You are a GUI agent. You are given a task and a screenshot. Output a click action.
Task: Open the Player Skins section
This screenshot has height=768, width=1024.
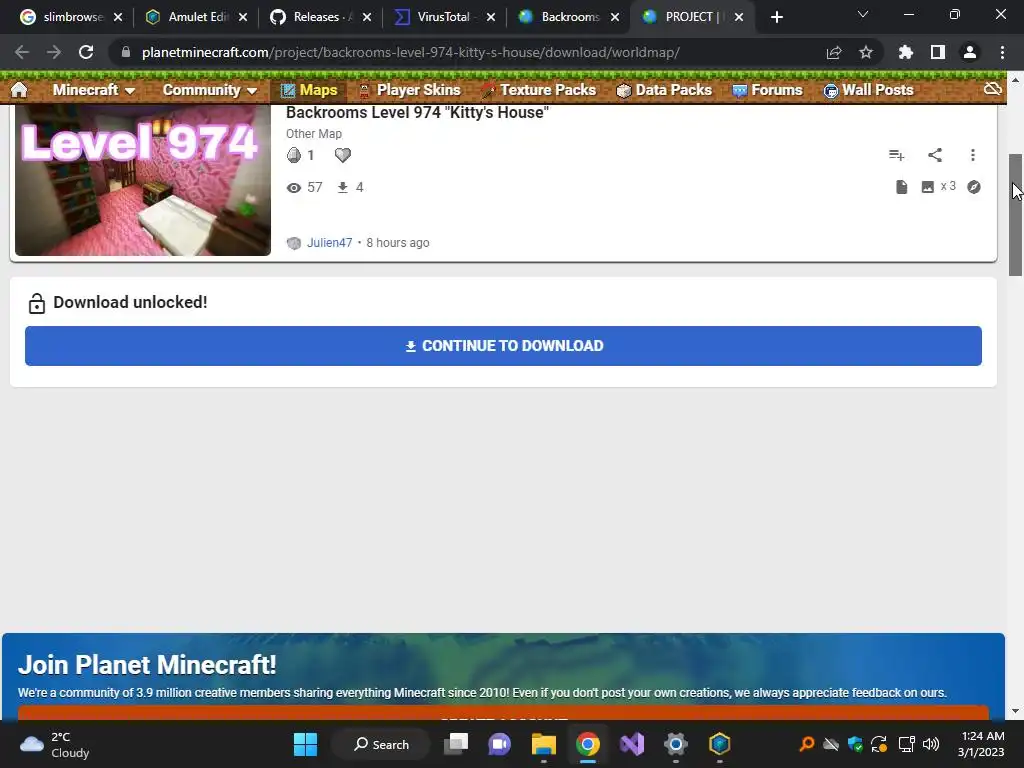[409, 90]
